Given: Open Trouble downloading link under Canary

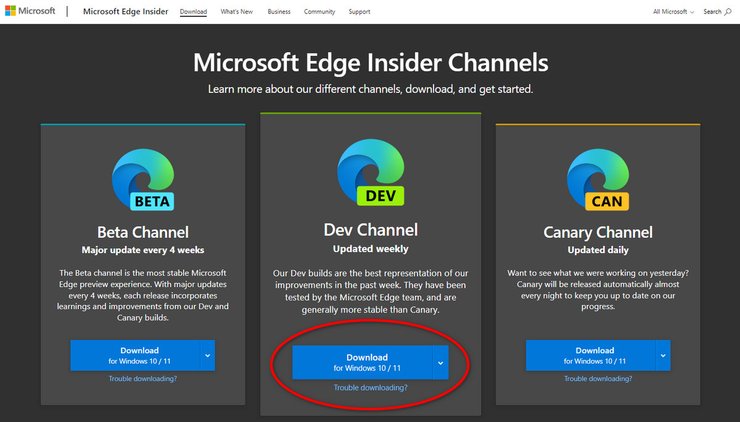Looking at the screenshot, I should coord(598,379).
